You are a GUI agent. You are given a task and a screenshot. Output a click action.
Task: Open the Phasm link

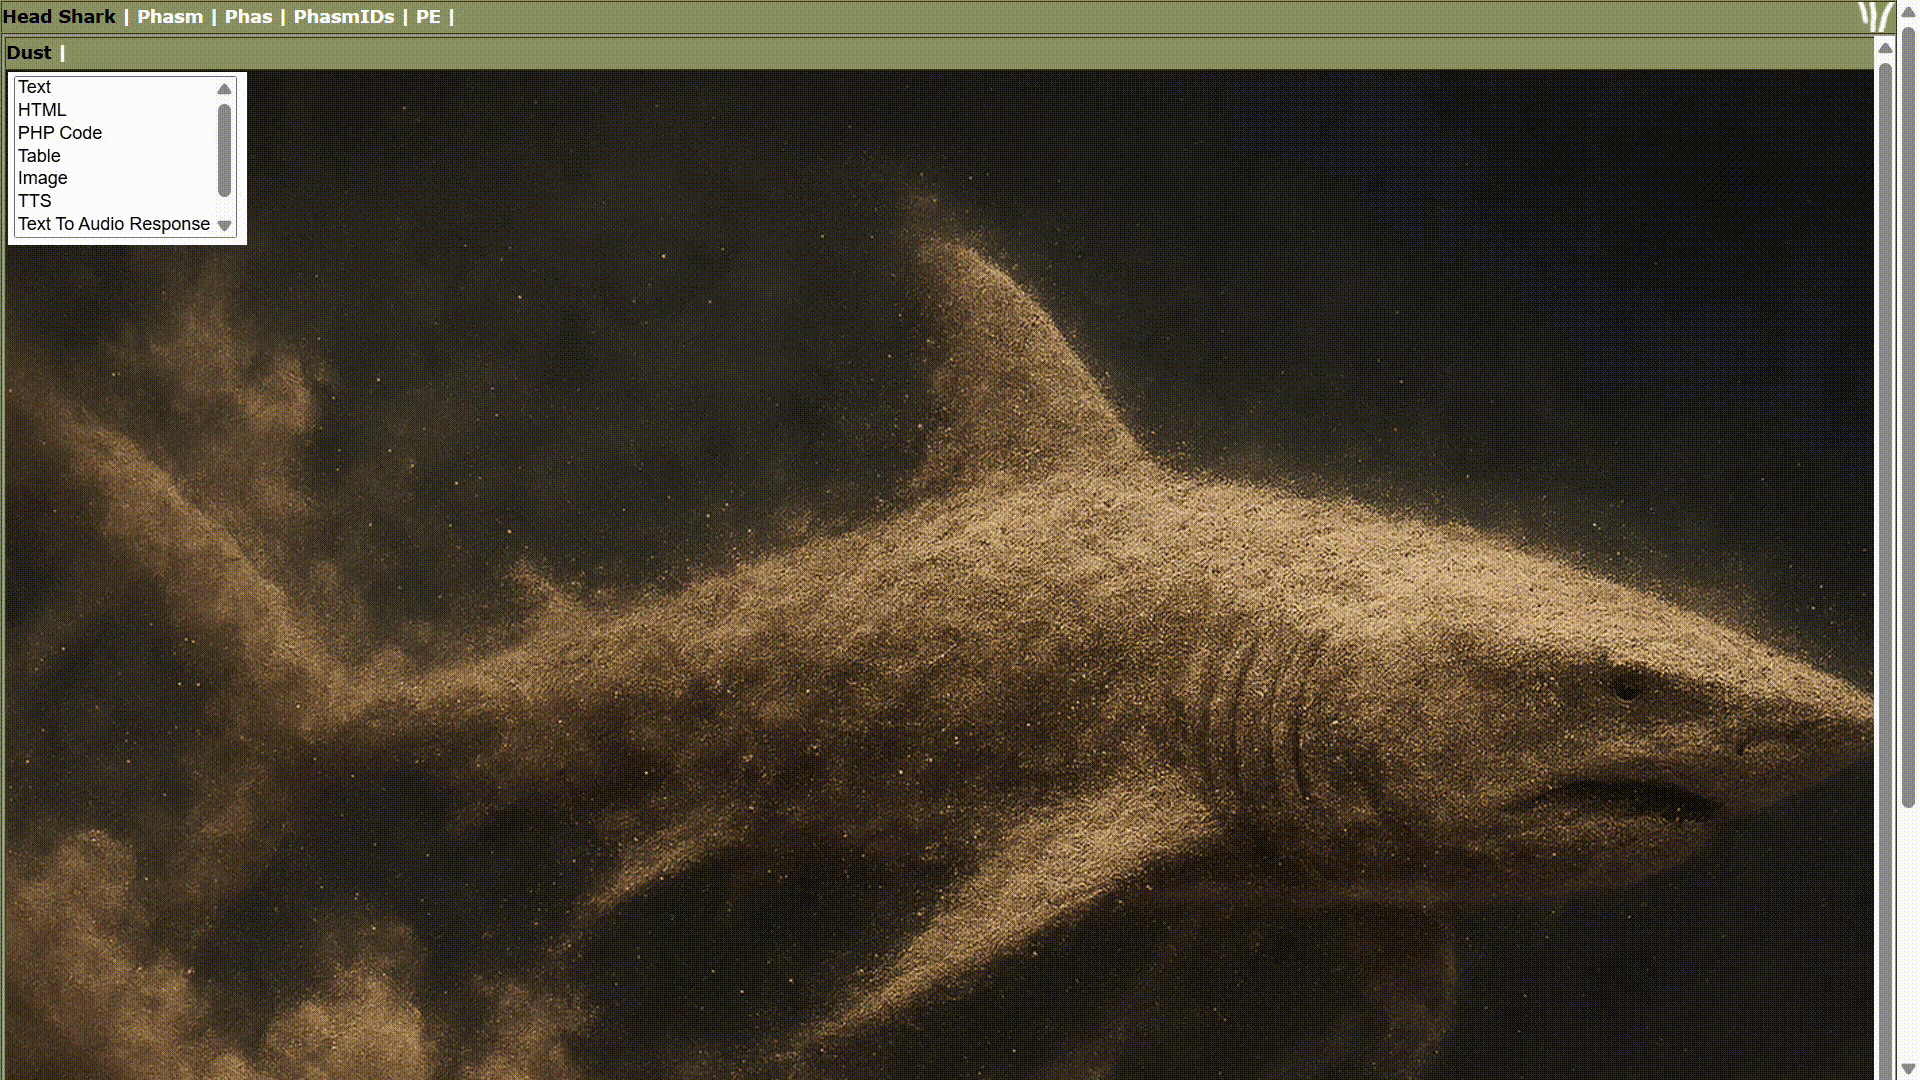[170, 16]
